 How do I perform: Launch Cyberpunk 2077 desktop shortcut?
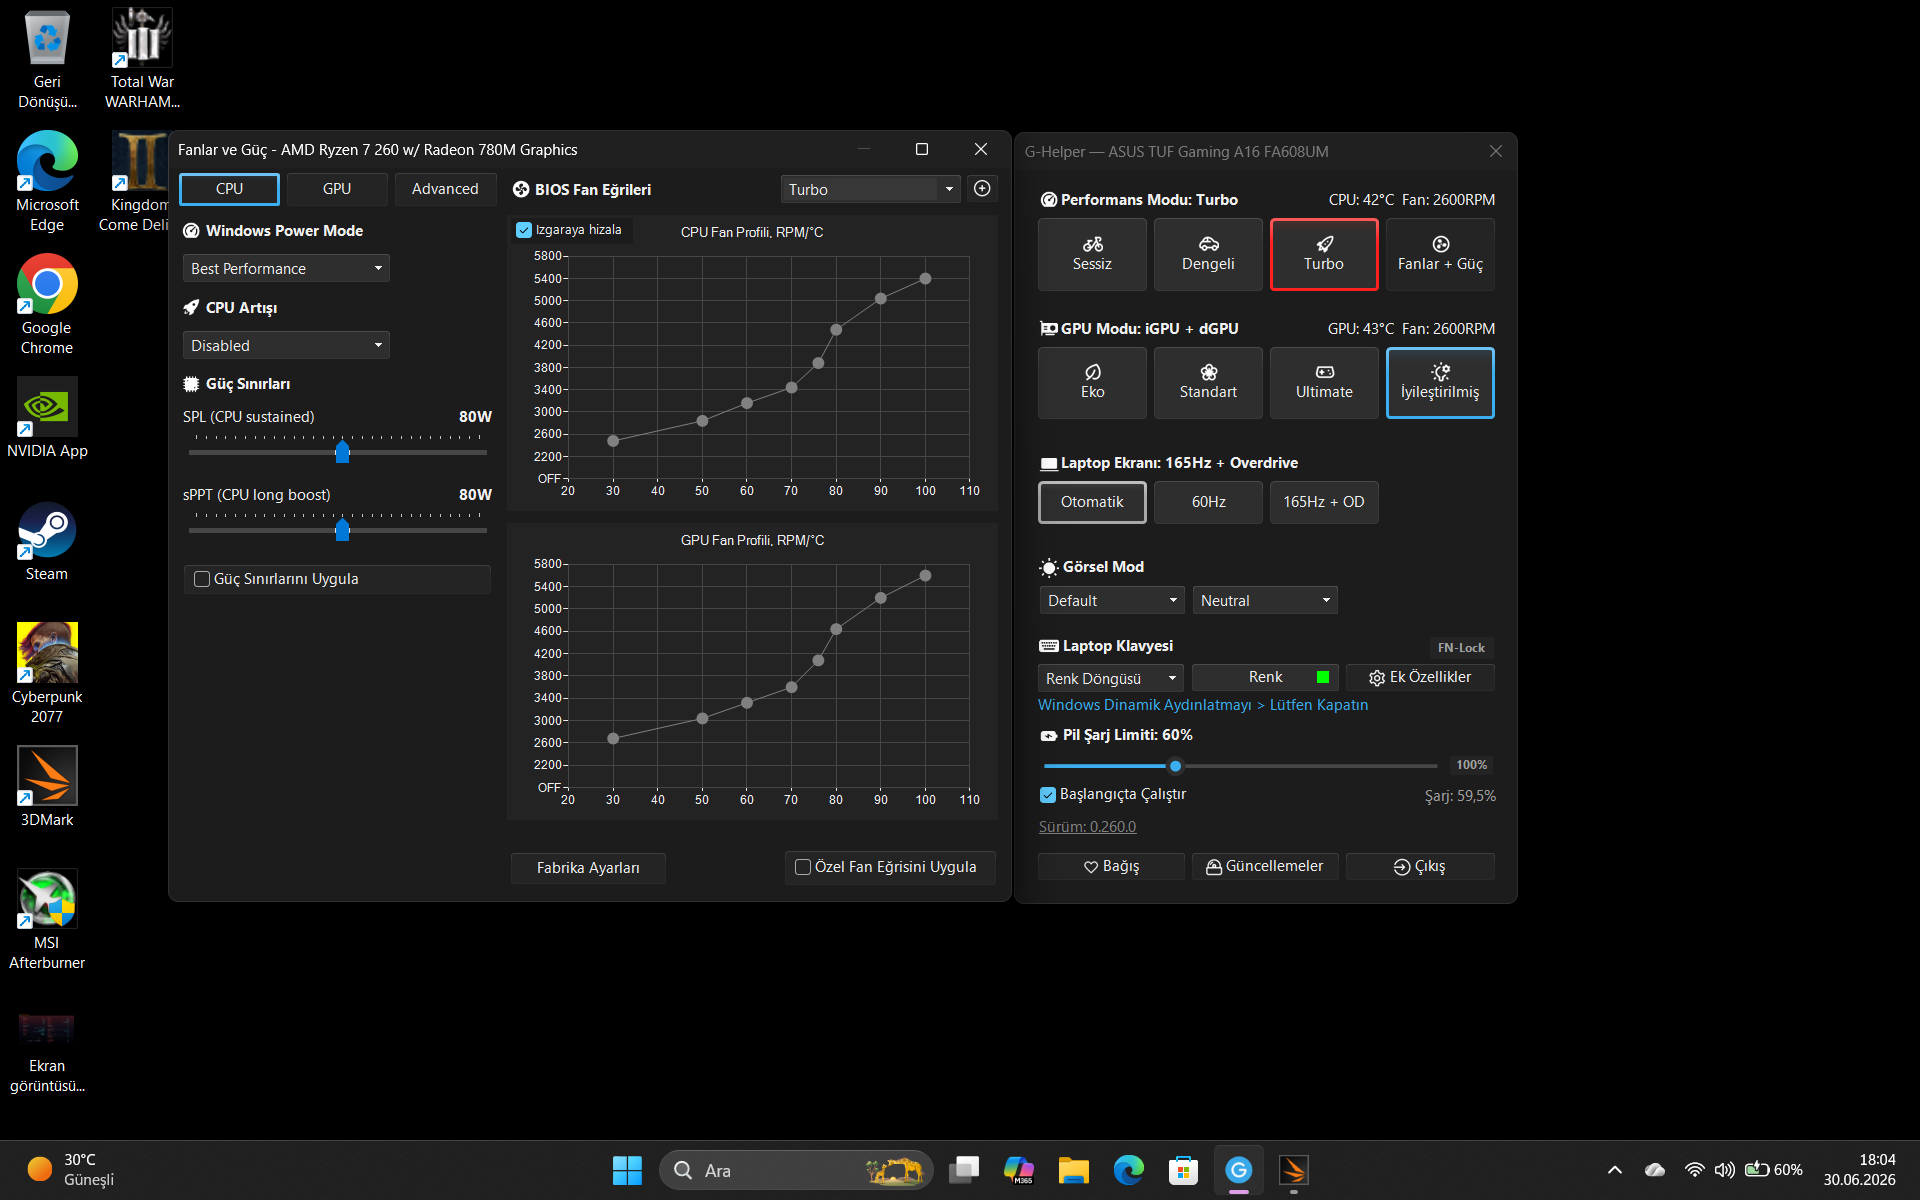(x=47, y=673)
